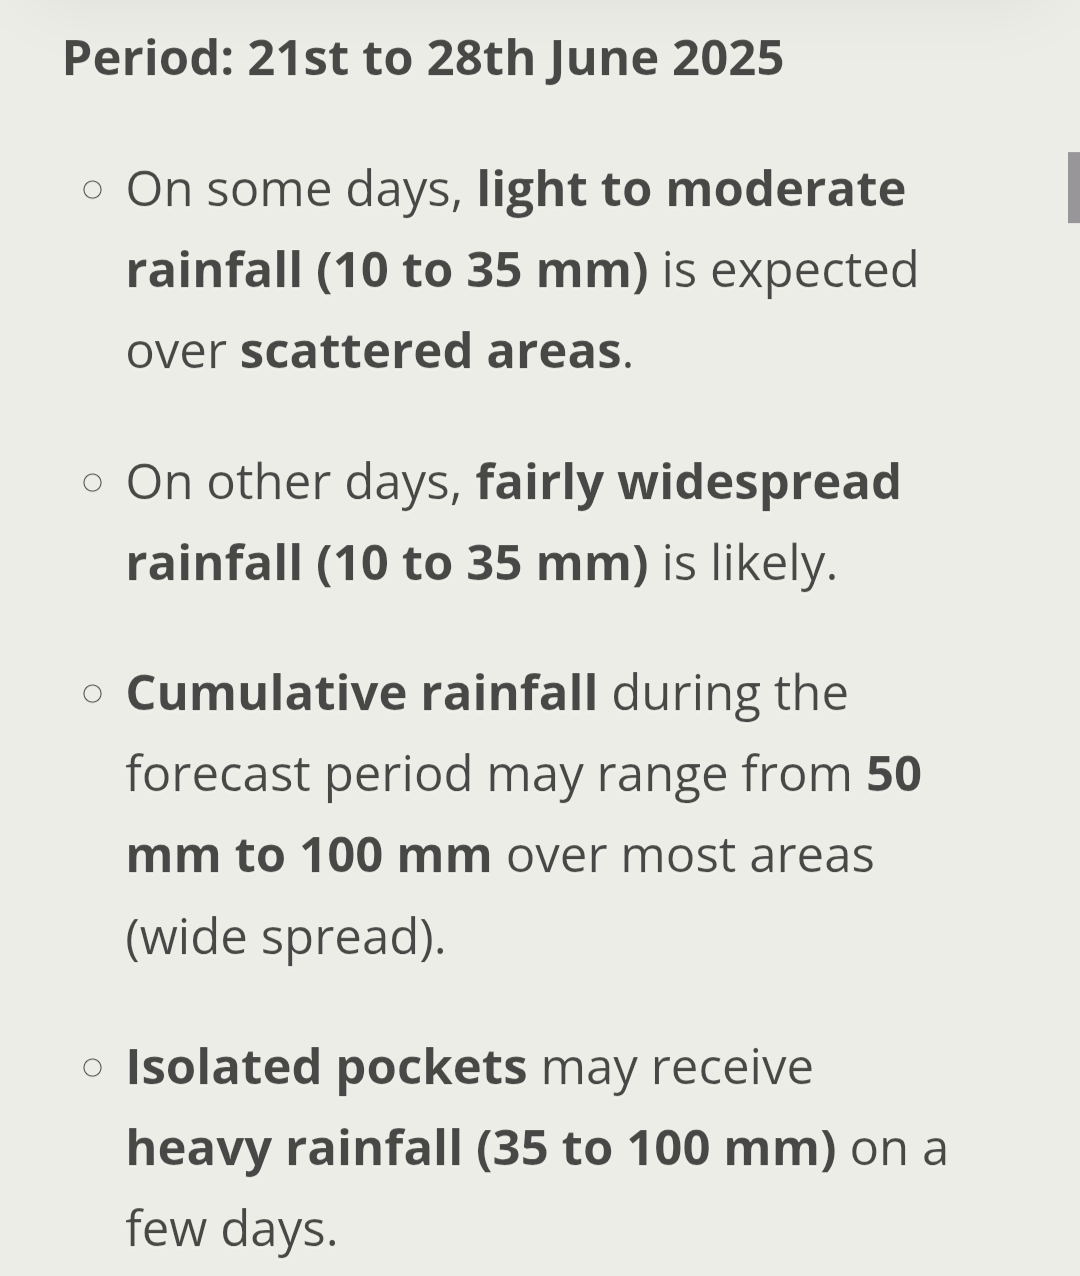Click the "Period: 21st to 28th June 2025" heading

(x=422, y=58)
